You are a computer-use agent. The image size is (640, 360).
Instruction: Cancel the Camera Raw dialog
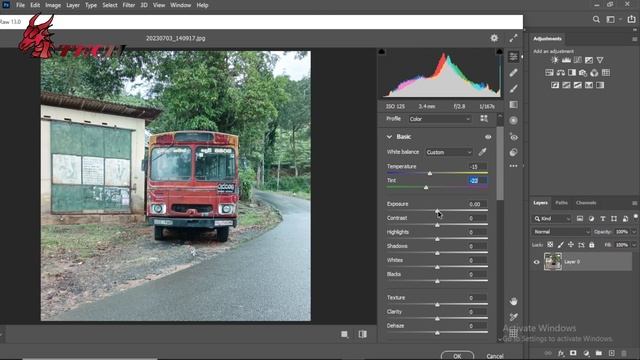coord(495,356)
